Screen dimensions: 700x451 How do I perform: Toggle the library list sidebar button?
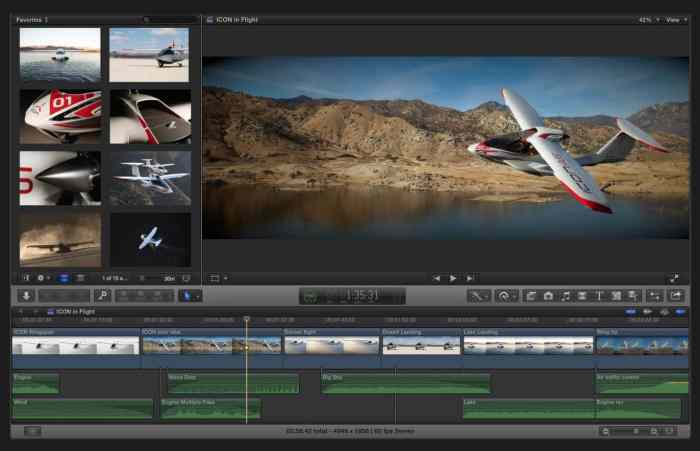point(26,278)
